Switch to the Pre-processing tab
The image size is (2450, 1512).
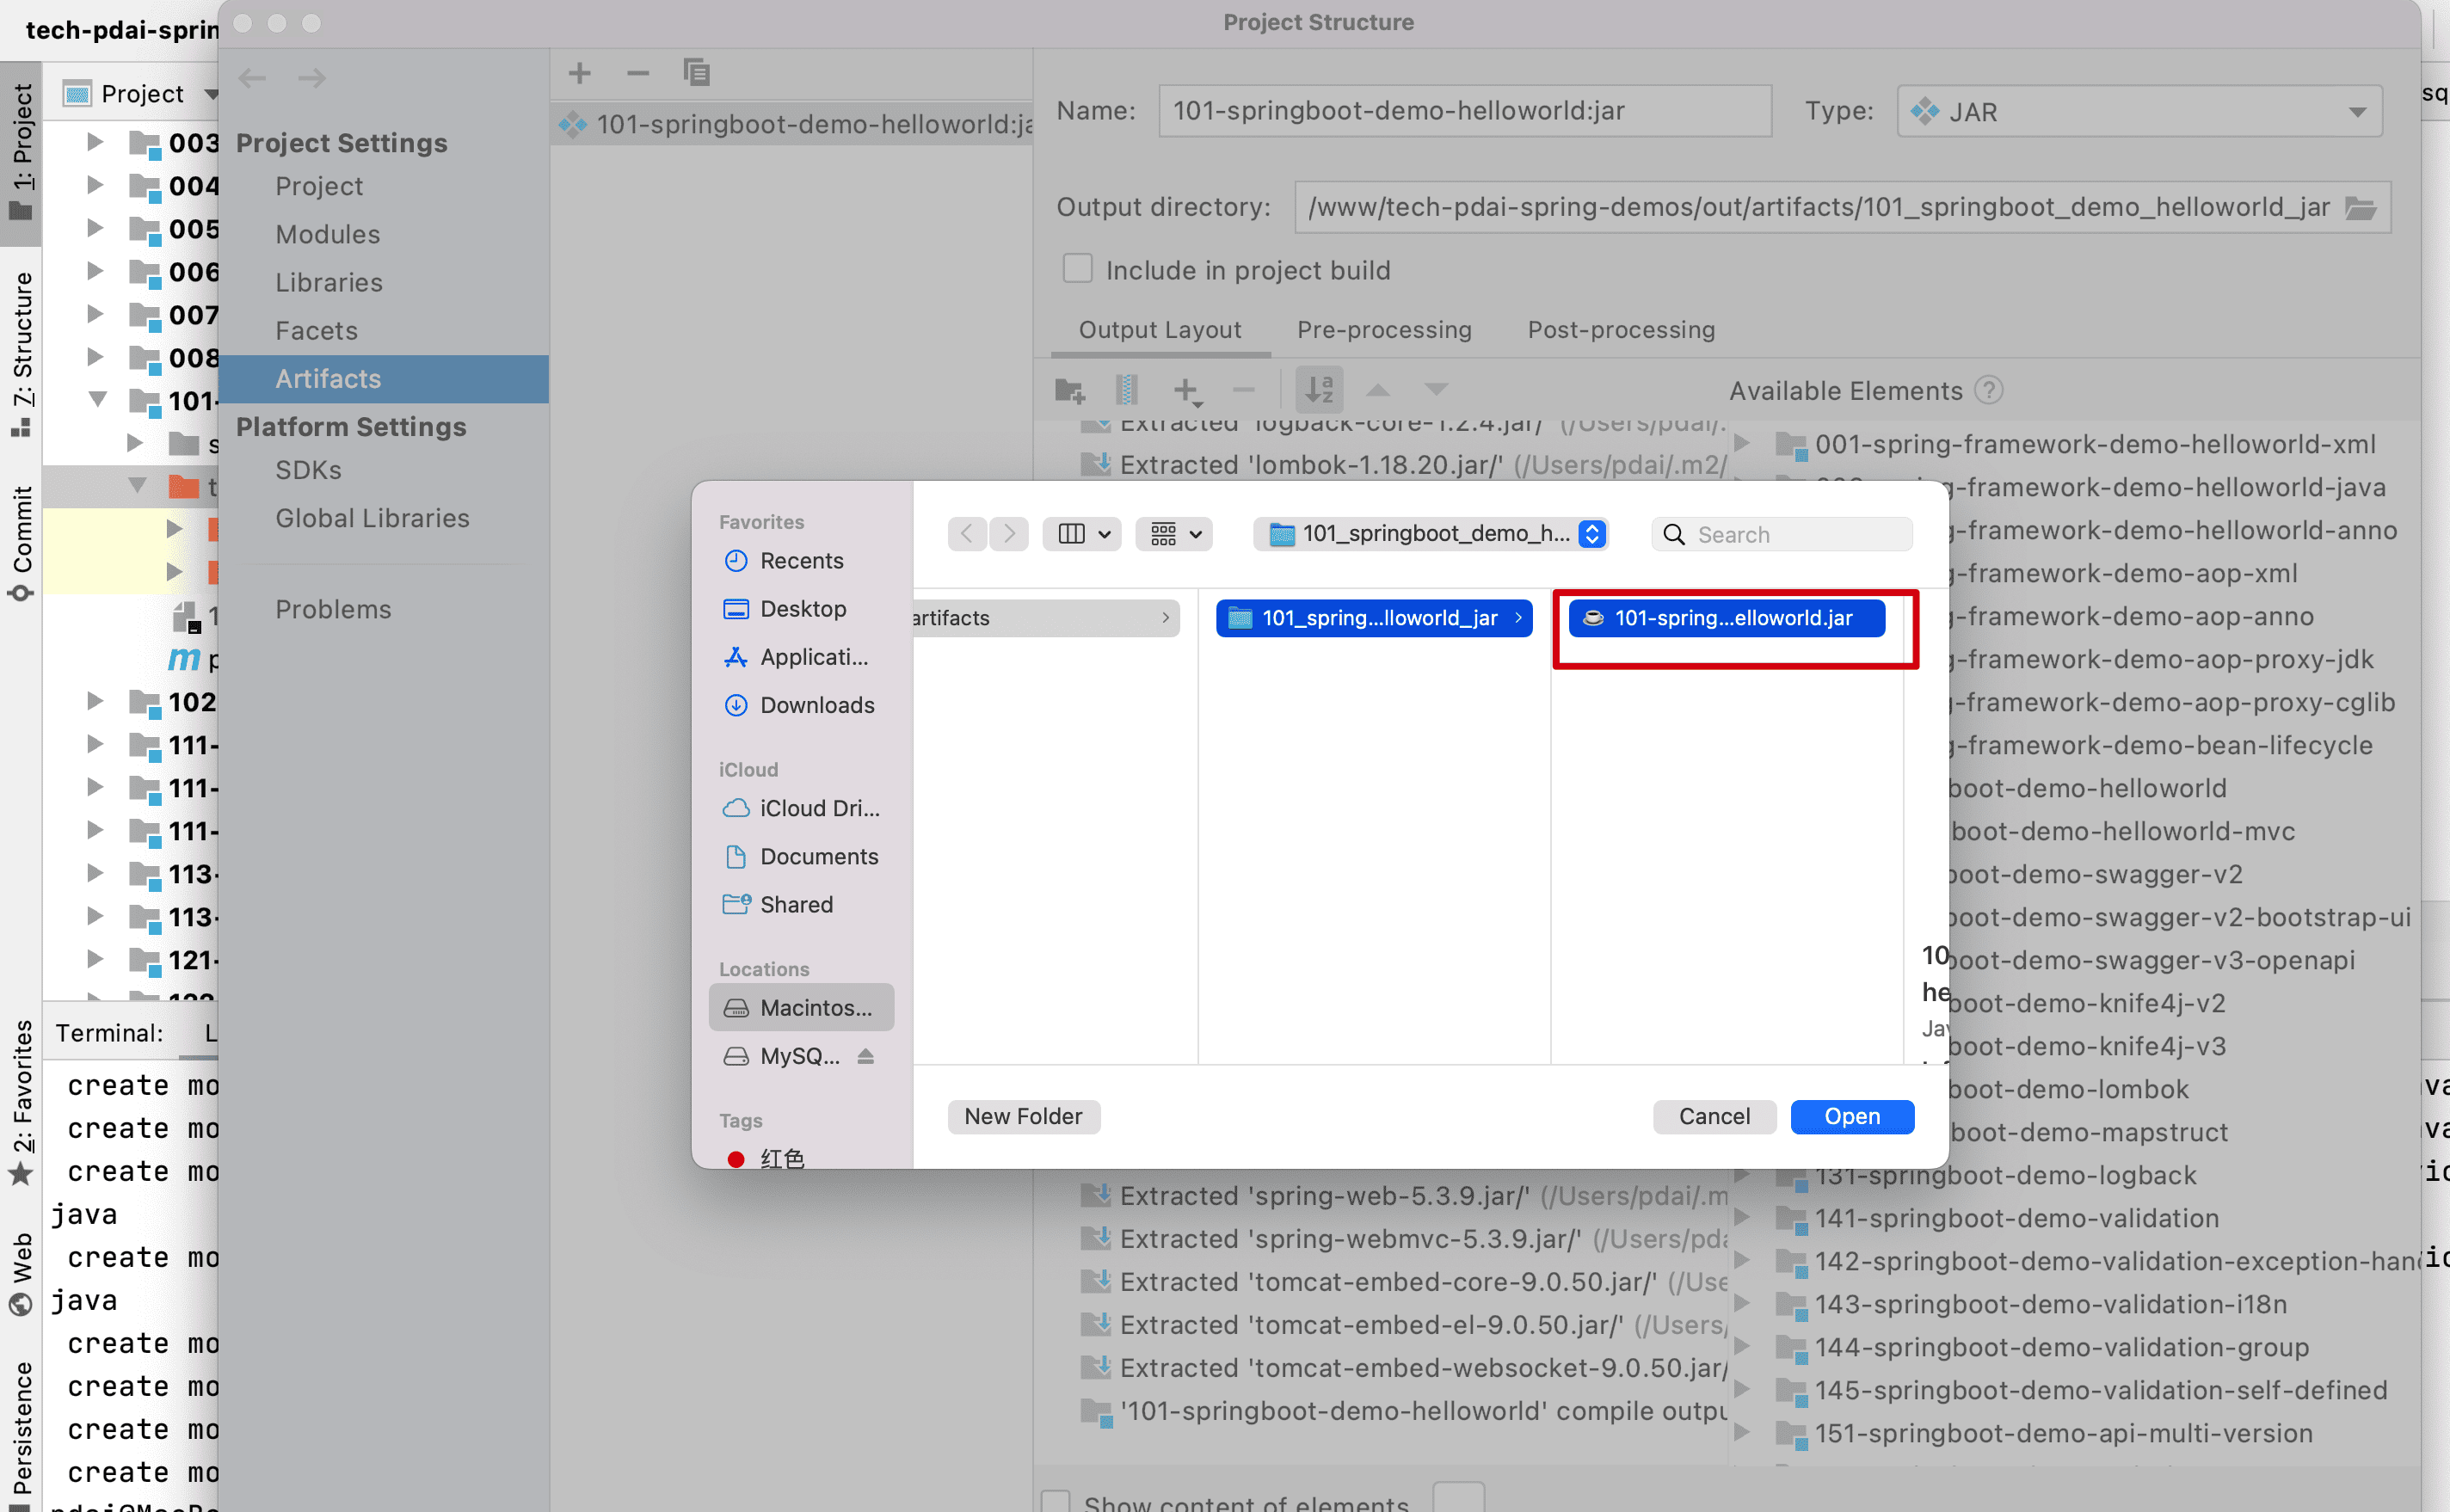(x=1383, y=330)
